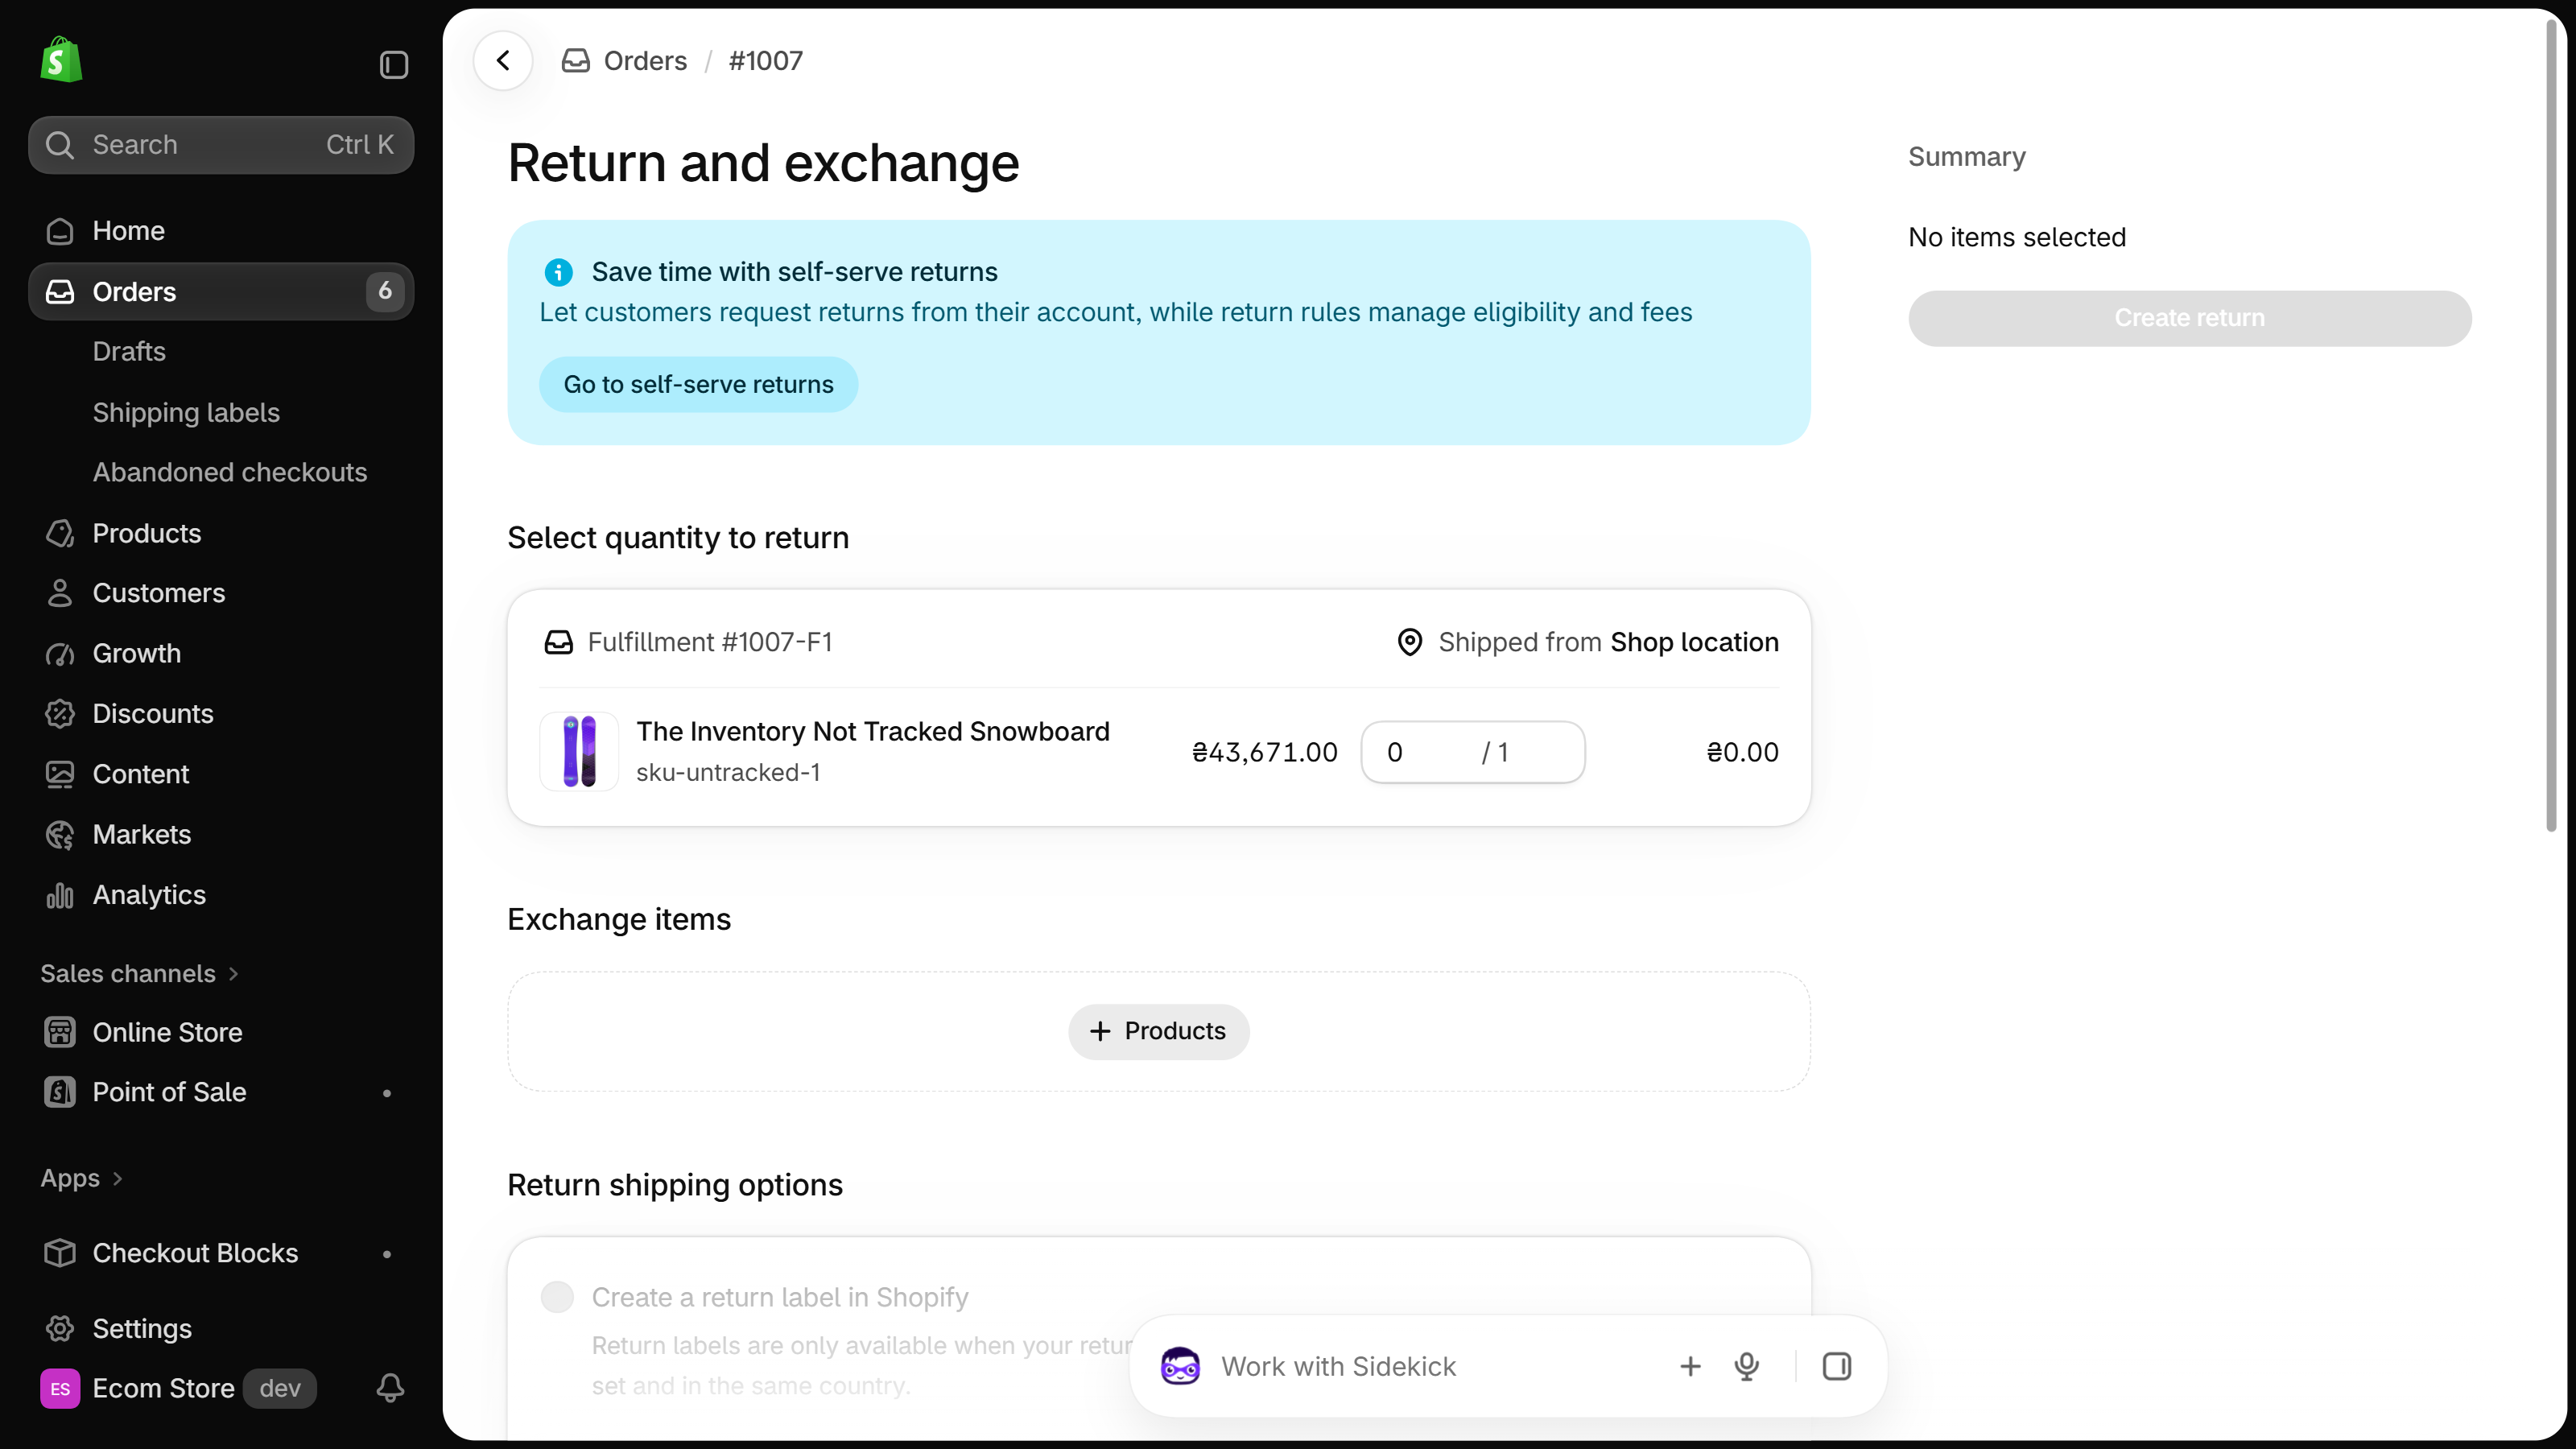Screen dimensions: 2576x1449
Task: Click the search magnifier icon
Action: click(x=60, y=145)
